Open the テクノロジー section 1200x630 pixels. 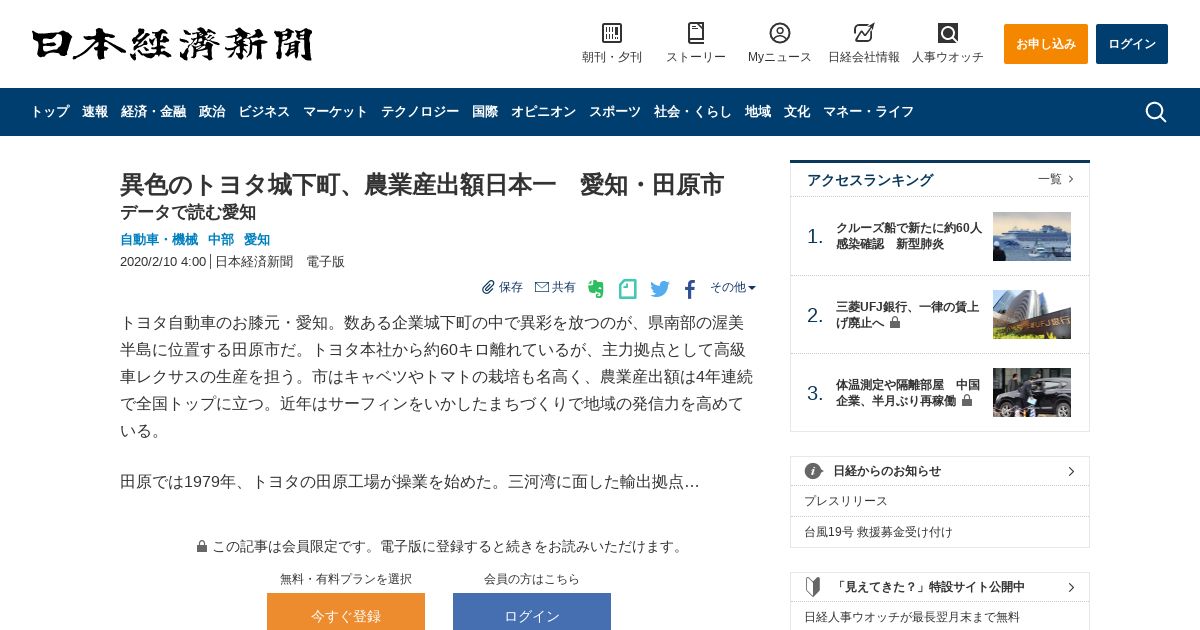click(420, 112)
